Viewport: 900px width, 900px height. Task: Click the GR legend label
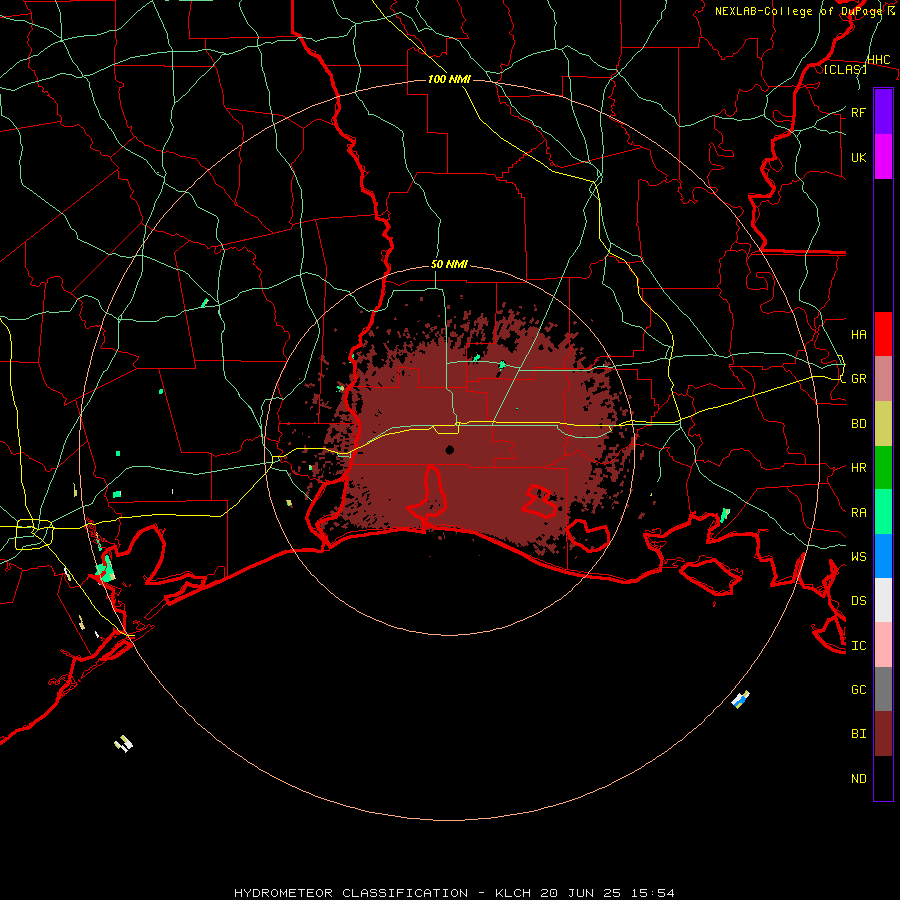858,379
